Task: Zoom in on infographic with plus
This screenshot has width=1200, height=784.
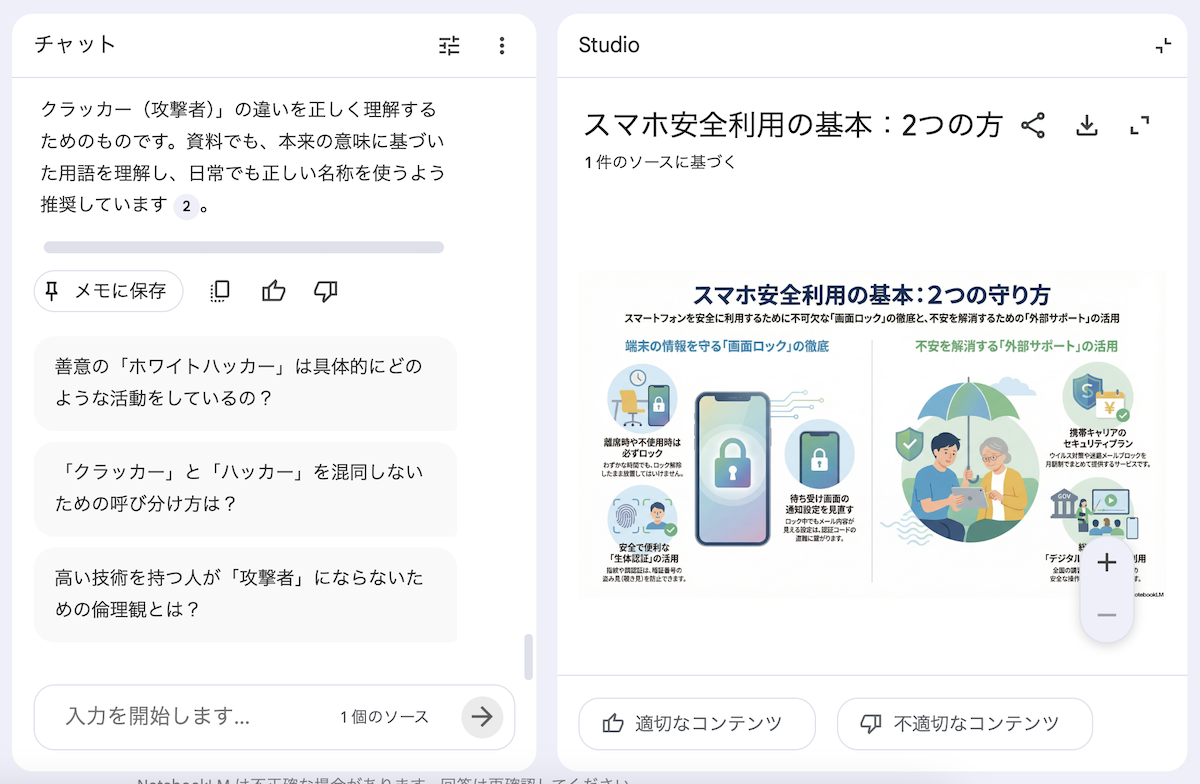Action: point(1106,563)
